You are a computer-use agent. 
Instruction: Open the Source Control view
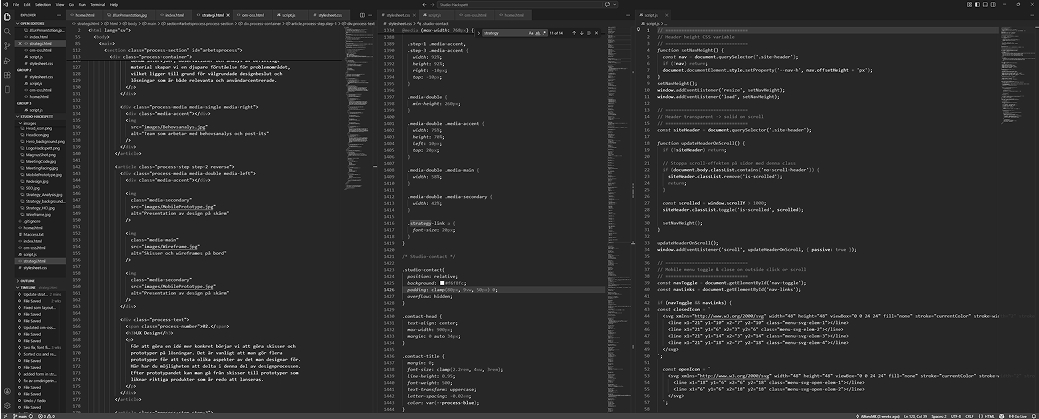[x=7, y=46]
